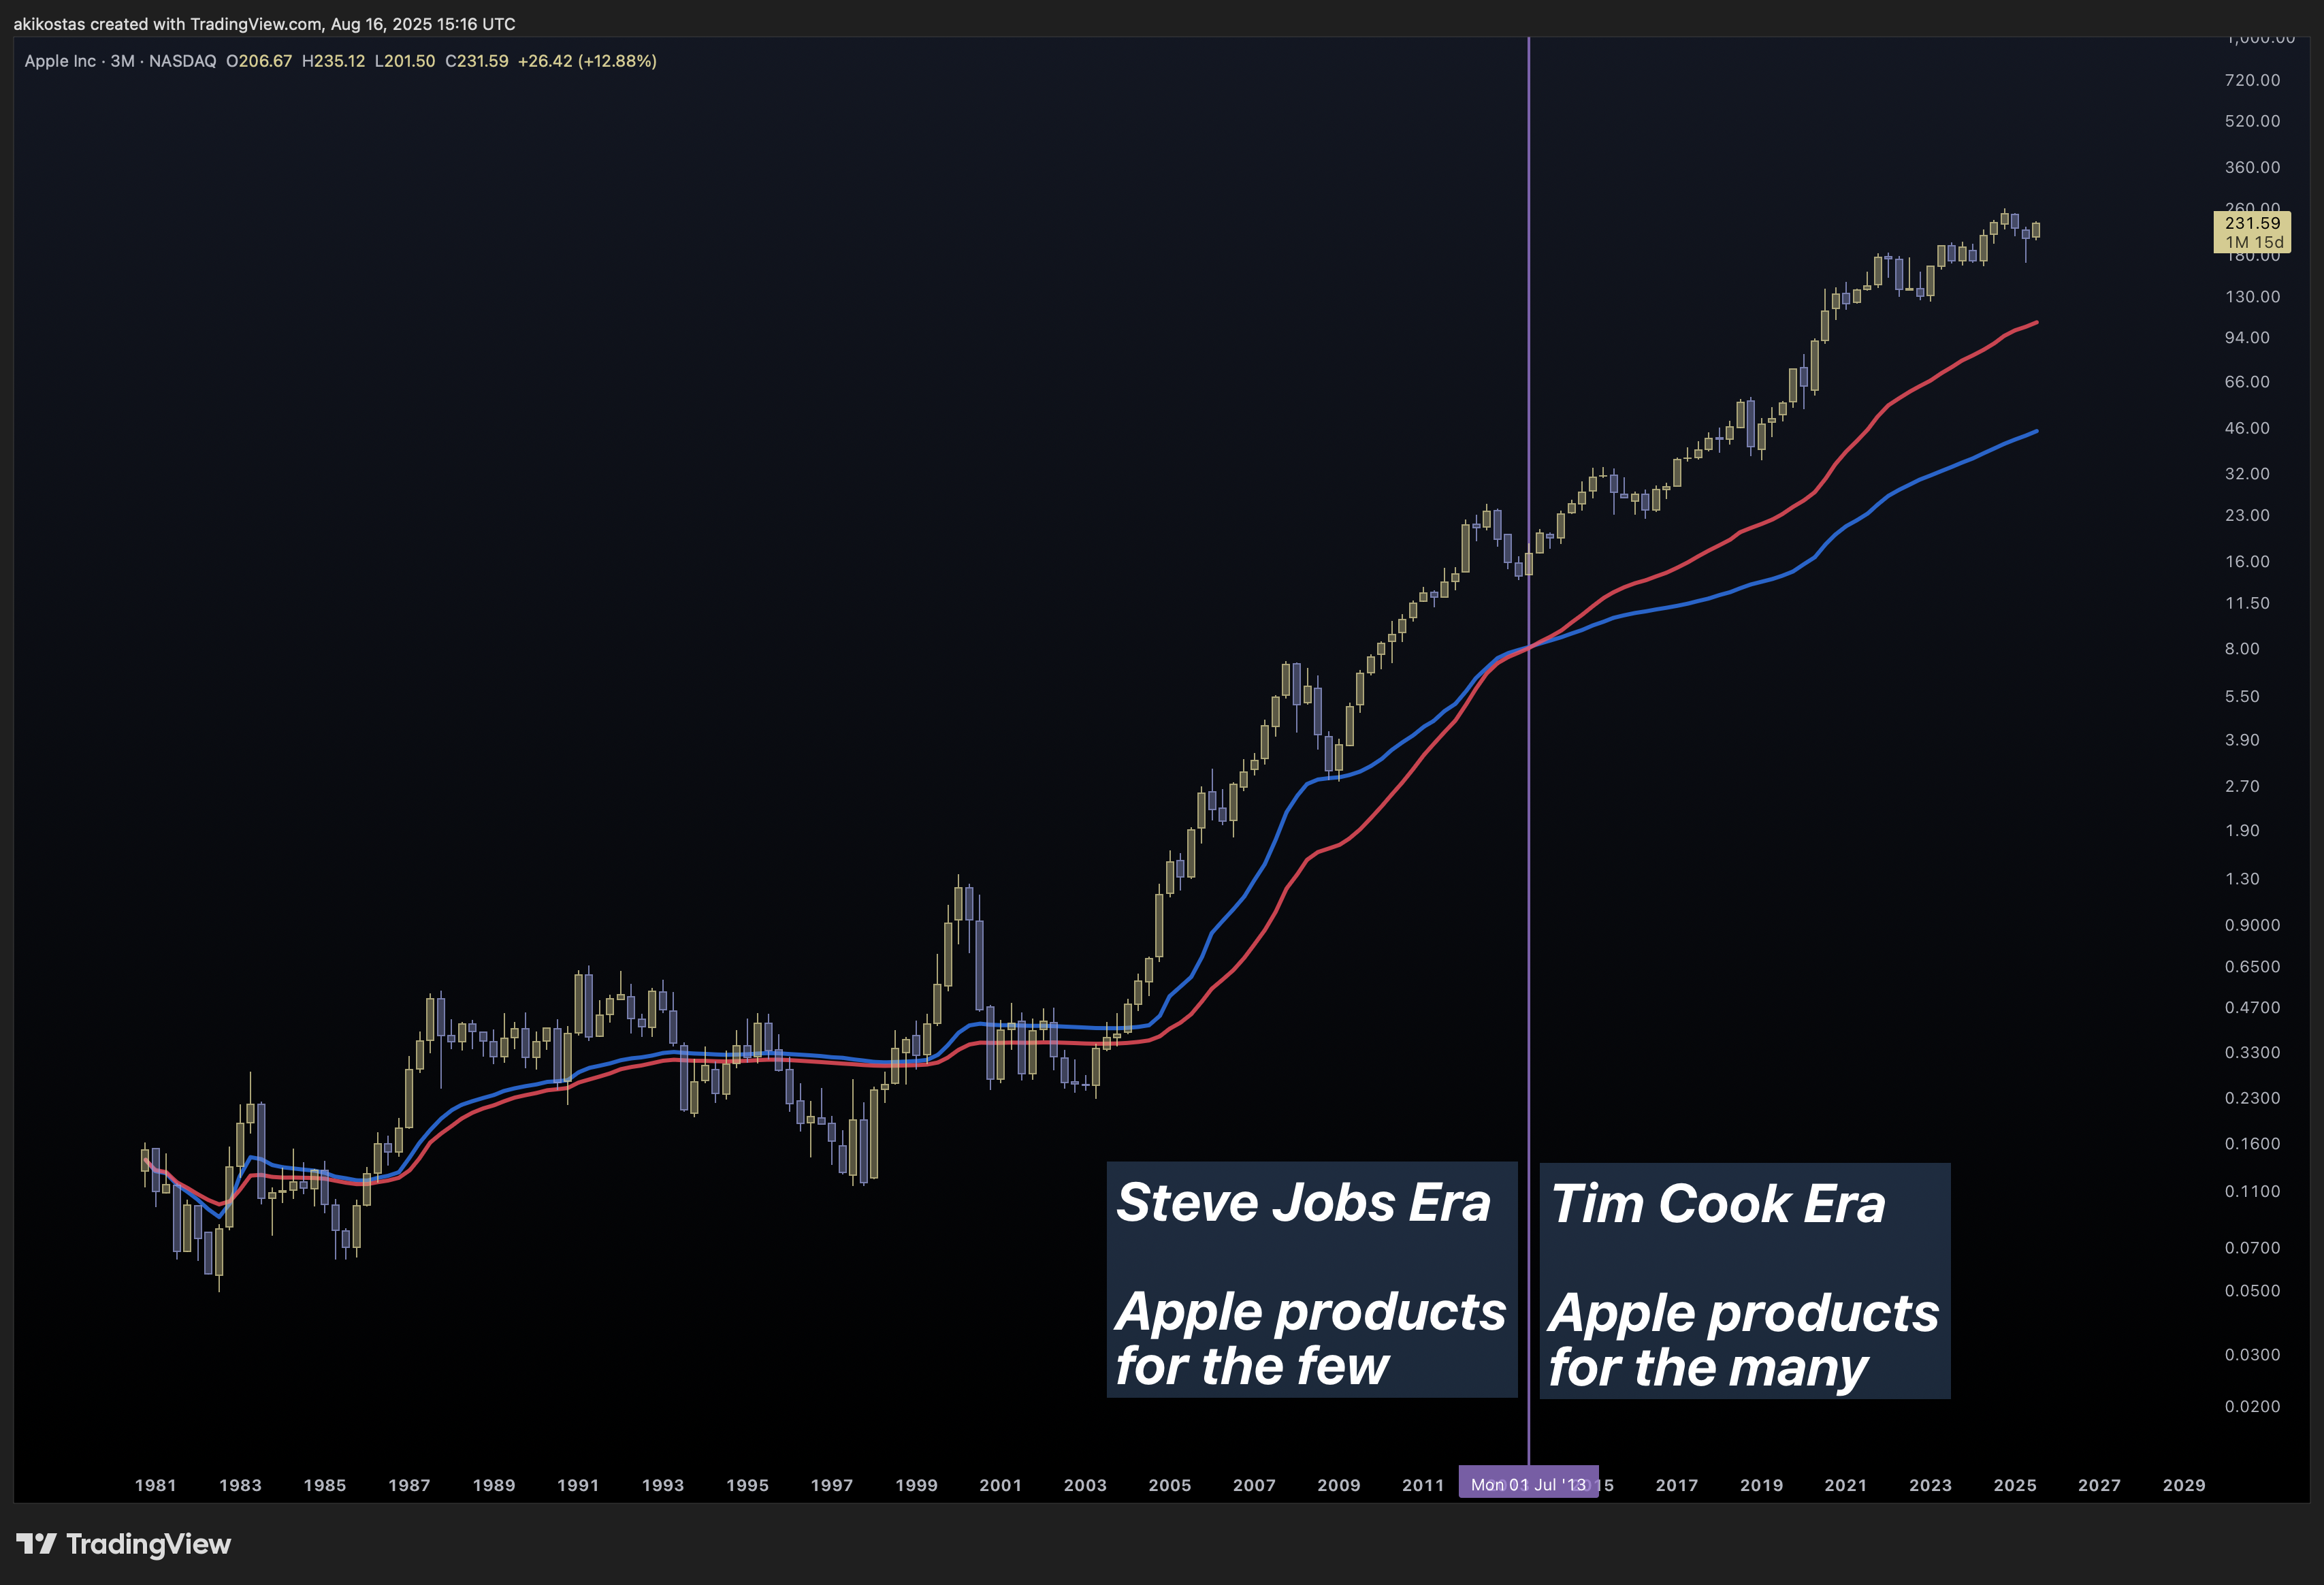Click the 16.00 price axis label
2324x1585 pixels.
pos(2247,562)
